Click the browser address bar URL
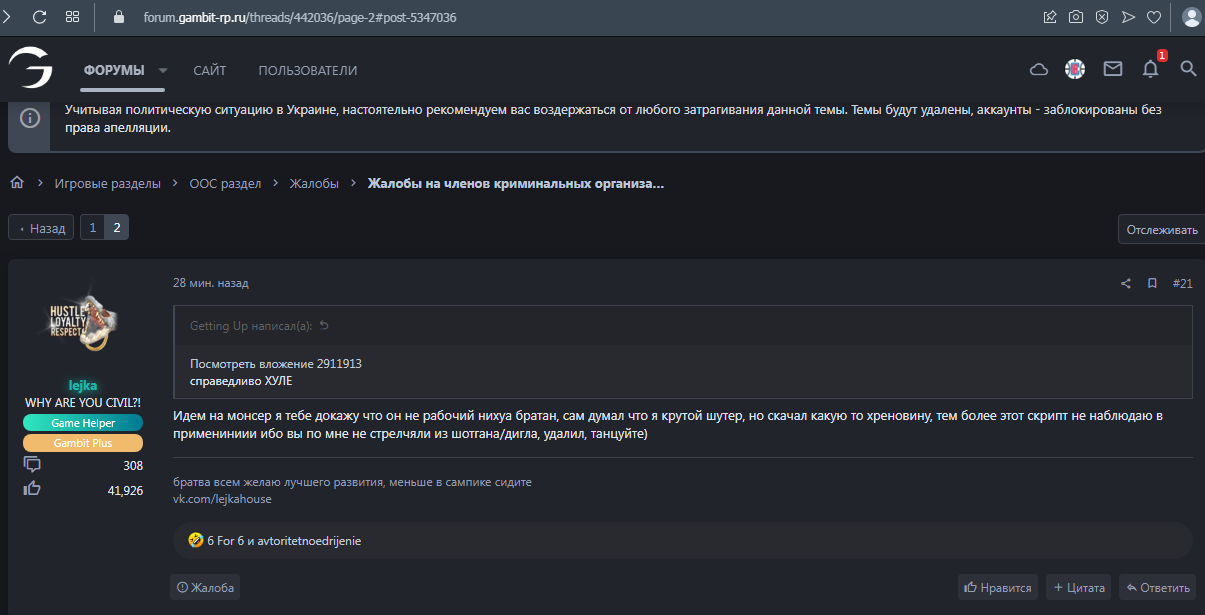The height and width of the screenshot is (615, 1205). 300,17
